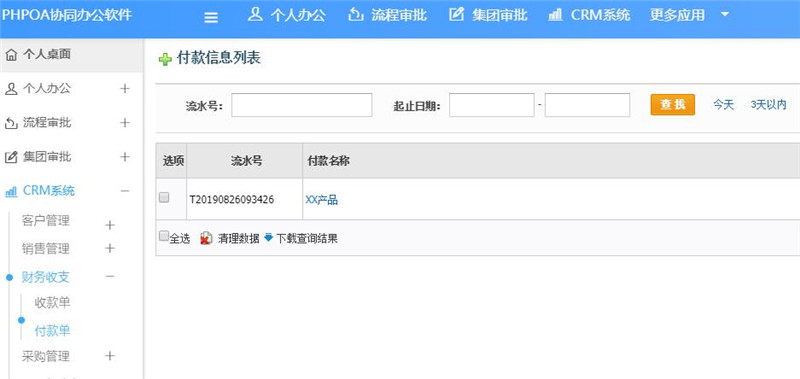Collapse the CRM系统 sidebar section
800x379 pixels.
(x=125, y=191)
